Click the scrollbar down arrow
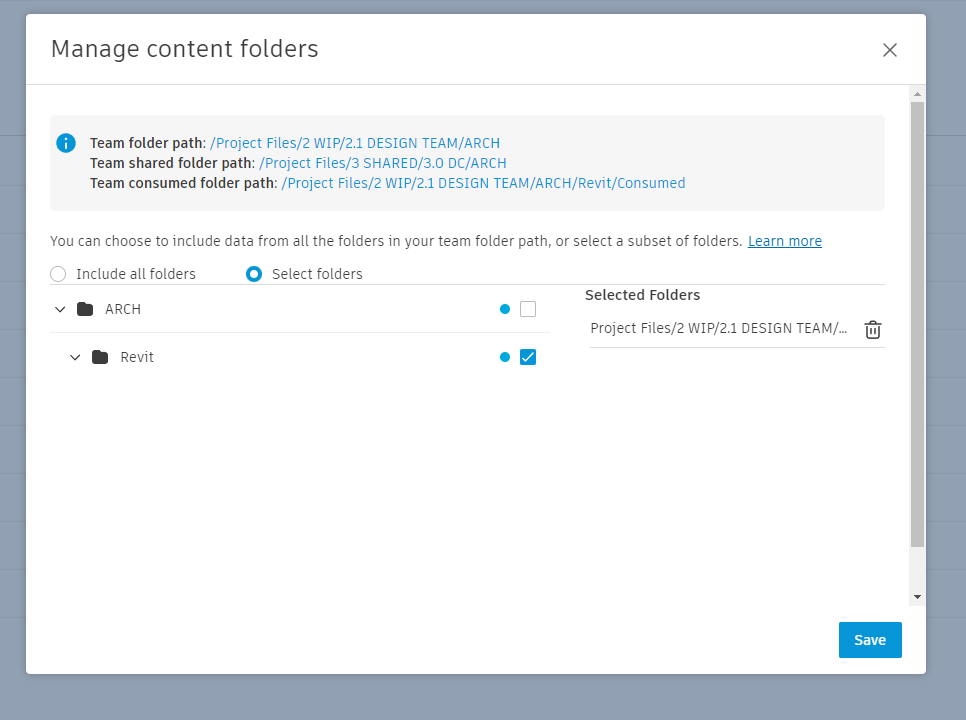966x720 pixels. tap(917, 595)
